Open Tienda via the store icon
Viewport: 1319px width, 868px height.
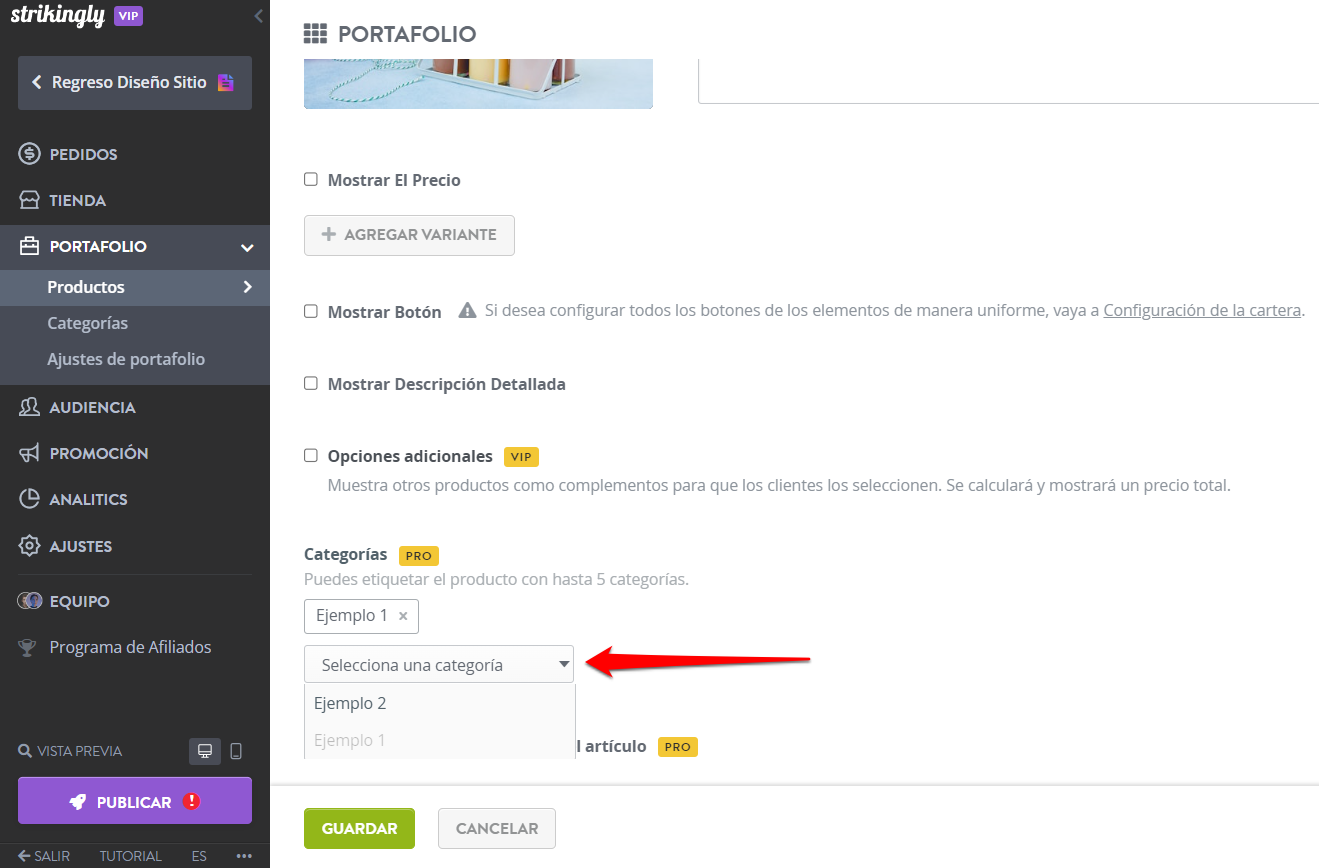[x=30, y=200]
